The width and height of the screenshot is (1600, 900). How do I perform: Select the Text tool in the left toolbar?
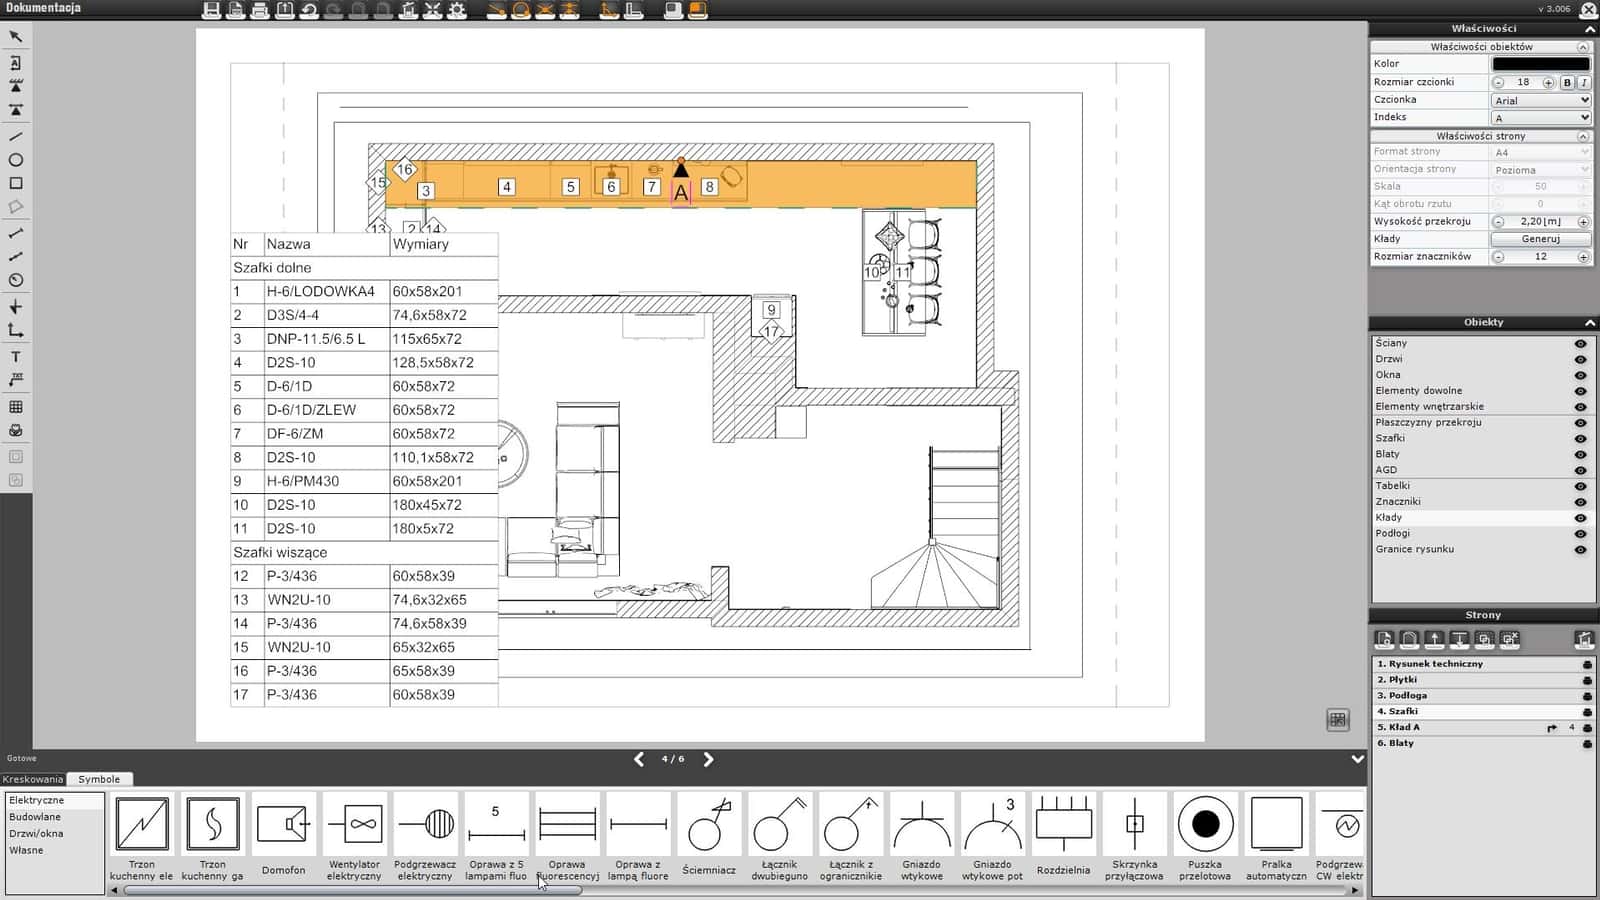click(16, 356)
